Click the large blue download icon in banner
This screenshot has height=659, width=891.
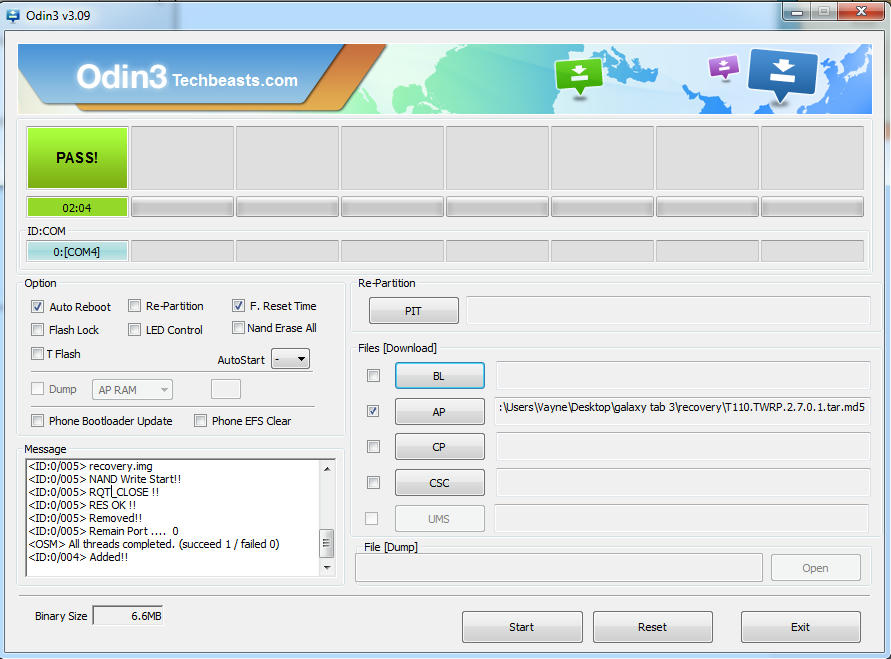pyautogui.click(x=782, y=74)
